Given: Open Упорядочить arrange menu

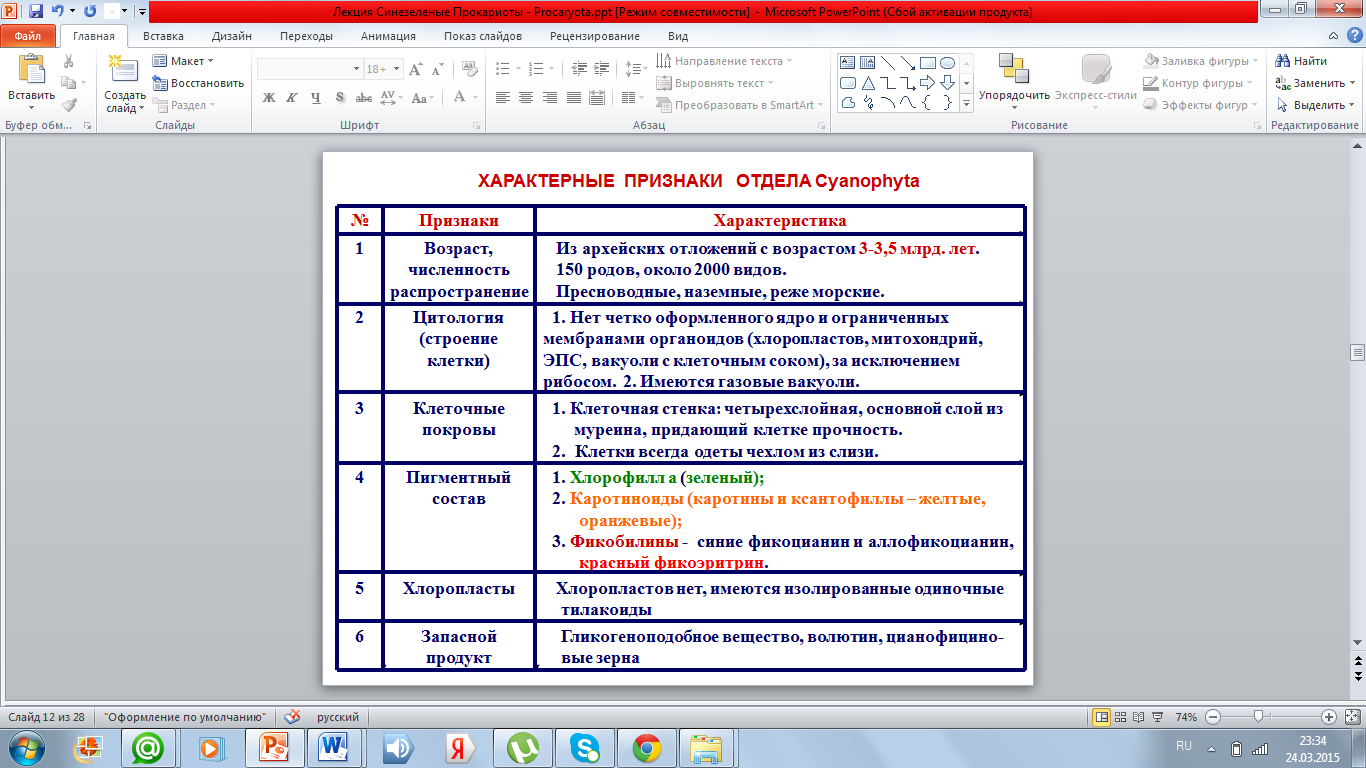Looking at the screenshot, I should tap(1014, 80).
